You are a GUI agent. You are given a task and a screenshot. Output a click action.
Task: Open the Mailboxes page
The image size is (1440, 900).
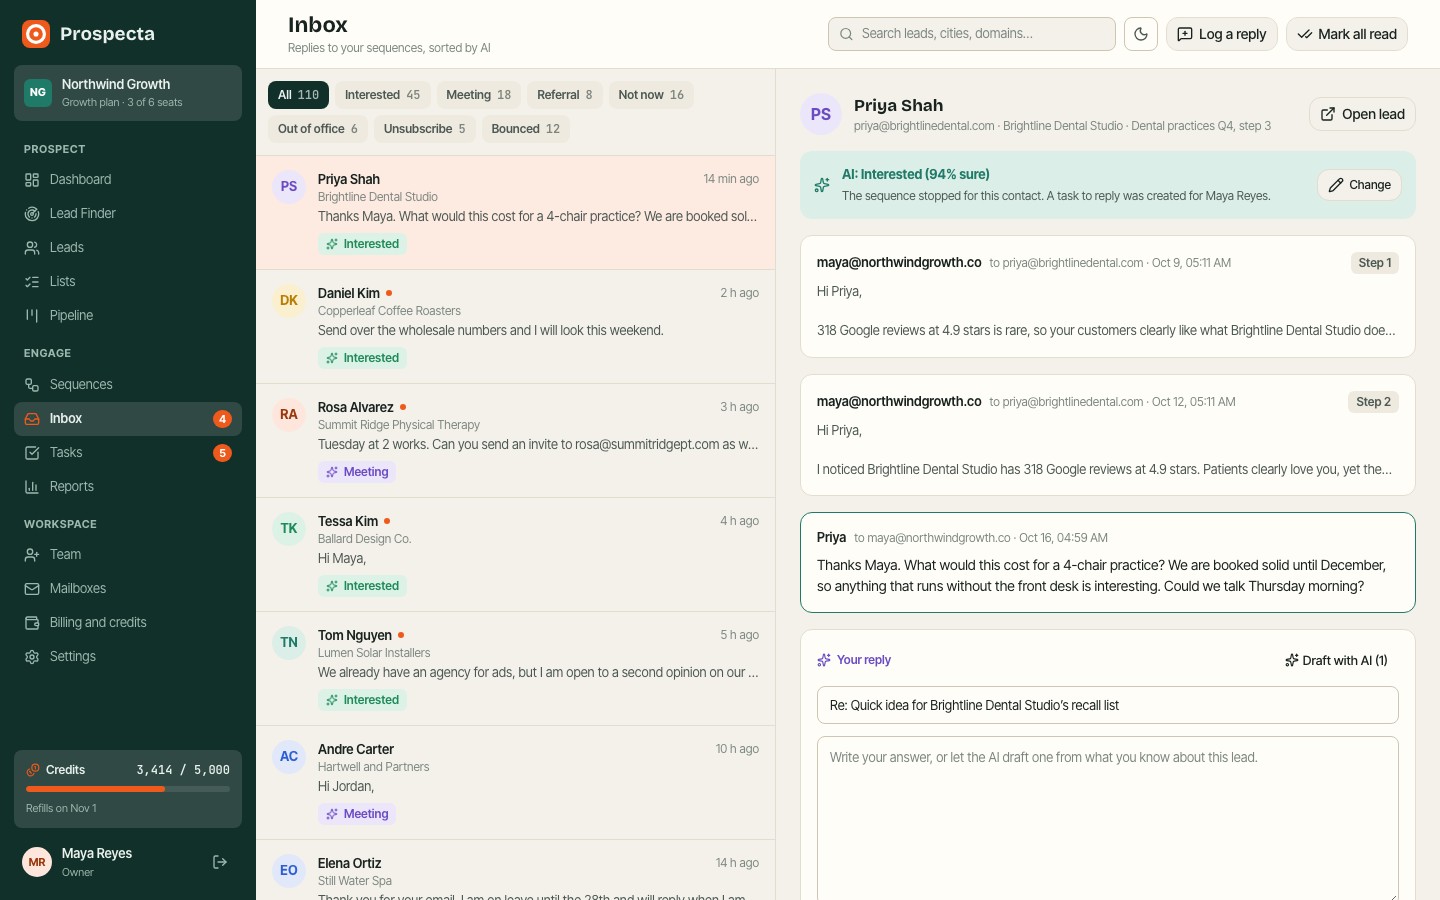128,589
